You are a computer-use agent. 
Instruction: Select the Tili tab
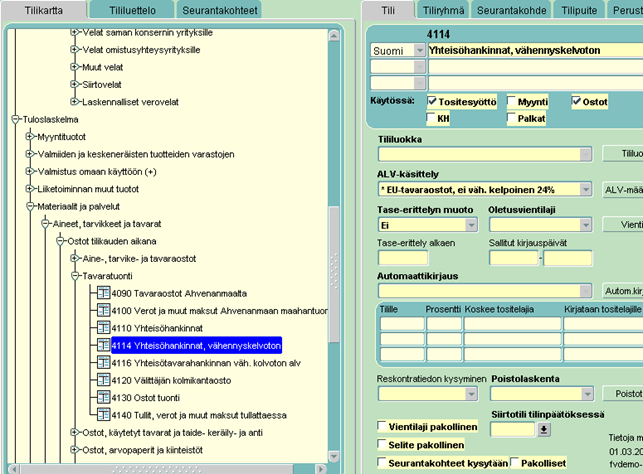388,10
